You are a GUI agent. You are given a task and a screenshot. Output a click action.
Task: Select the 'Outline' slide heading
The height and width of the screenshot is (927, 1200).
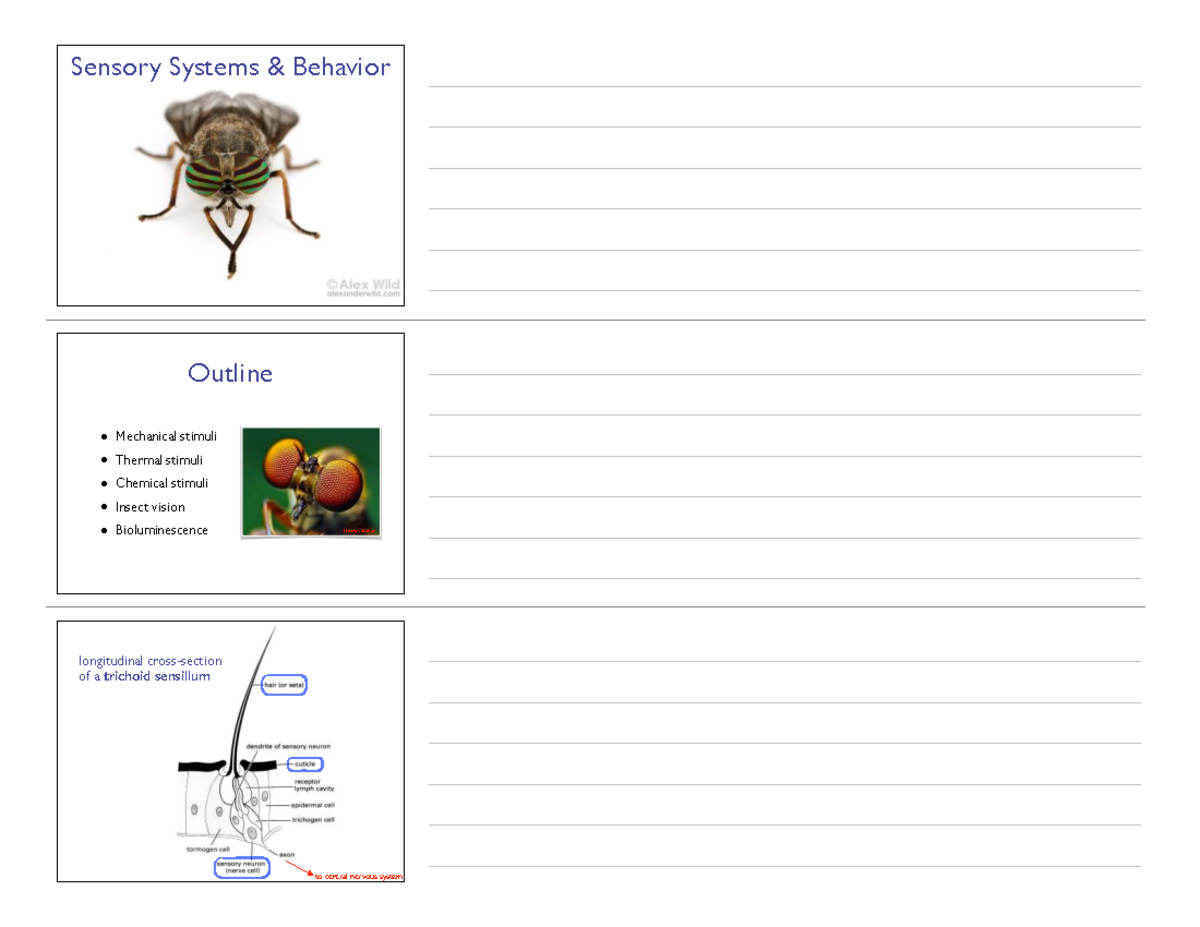click(x=230, y=373)
